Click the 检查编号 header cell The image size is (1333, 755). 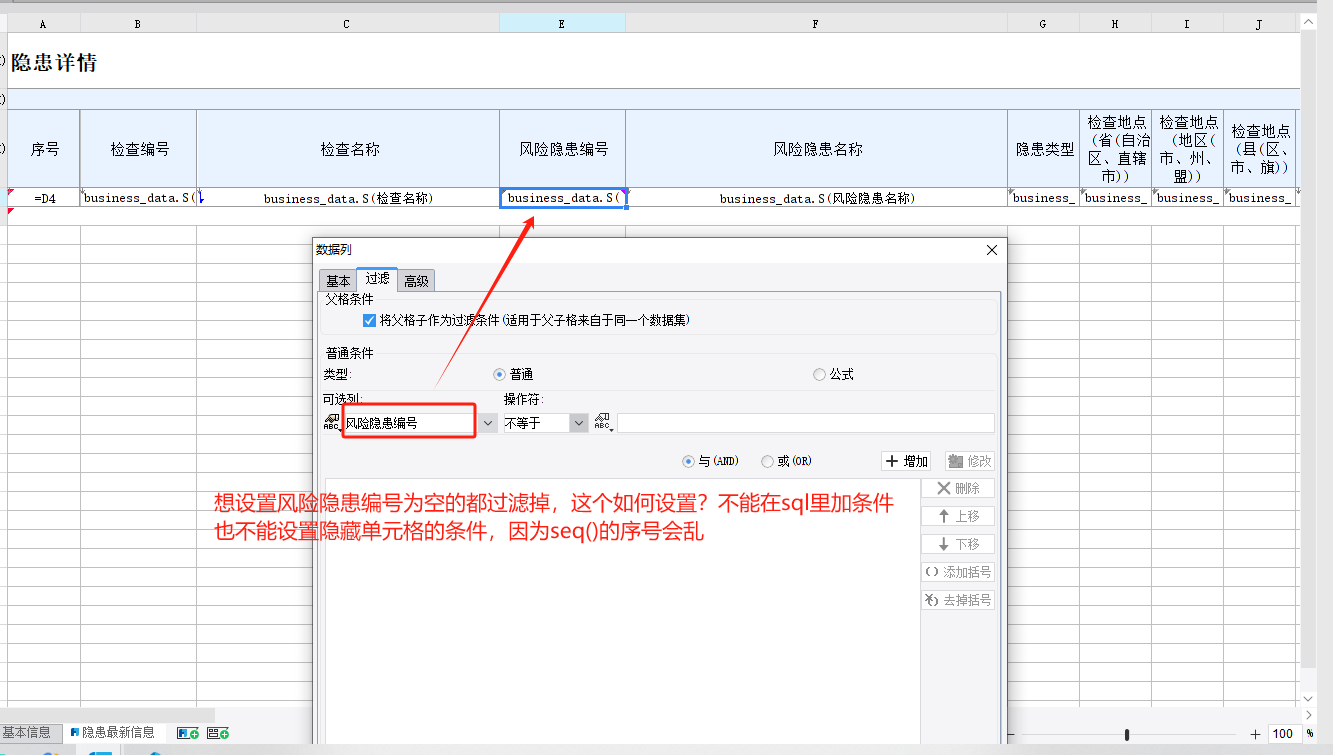pyautogui.click(x=138, y=149)
